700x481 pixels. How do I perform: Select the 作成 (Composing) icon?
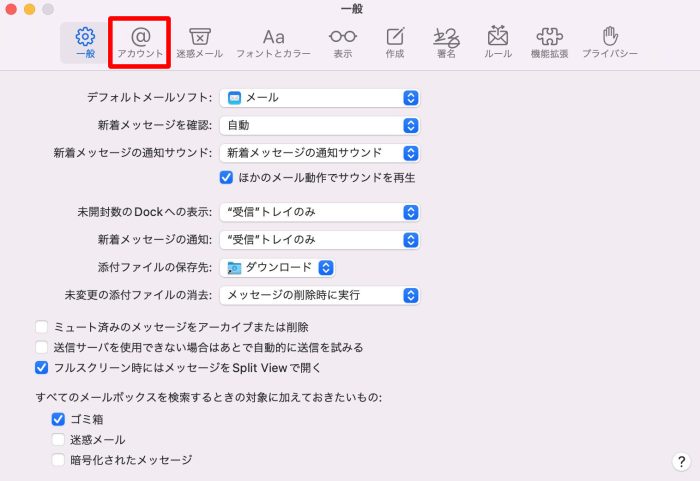(x=395, y=41)
